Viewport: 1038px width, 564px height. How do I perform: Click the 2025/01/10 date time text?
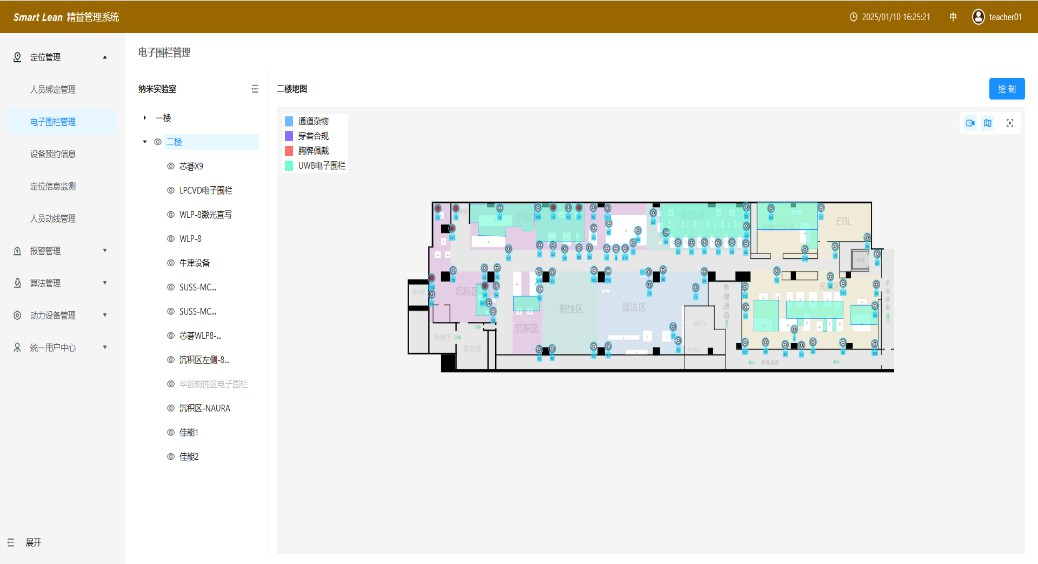click(896, 17)
